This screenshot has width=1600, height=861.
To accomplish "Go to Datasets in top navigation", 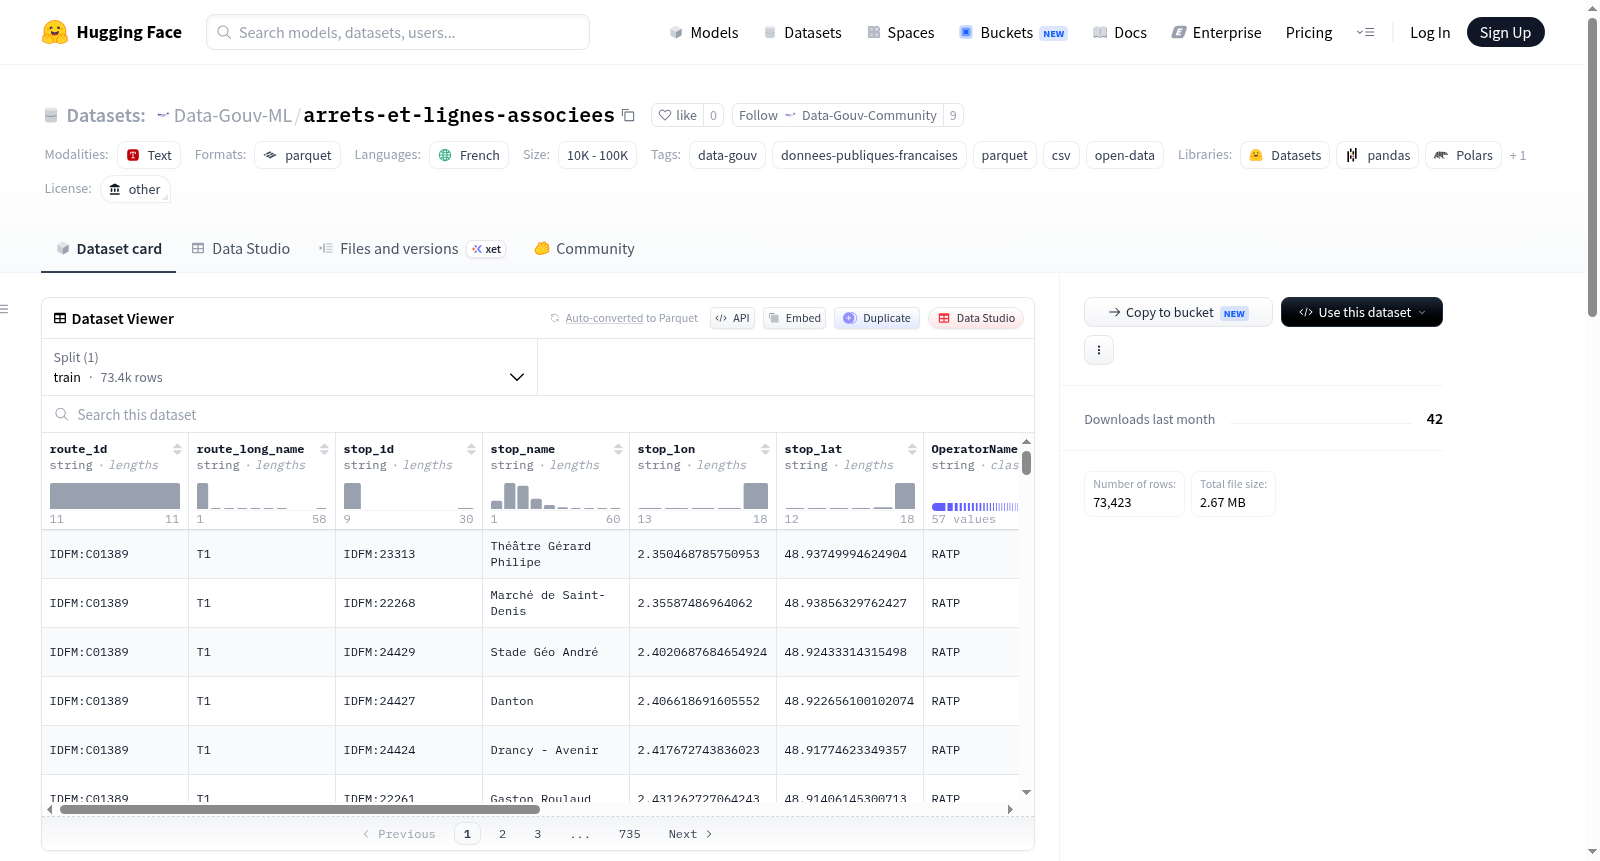I will pyautogui.click(x=803, y=32).
